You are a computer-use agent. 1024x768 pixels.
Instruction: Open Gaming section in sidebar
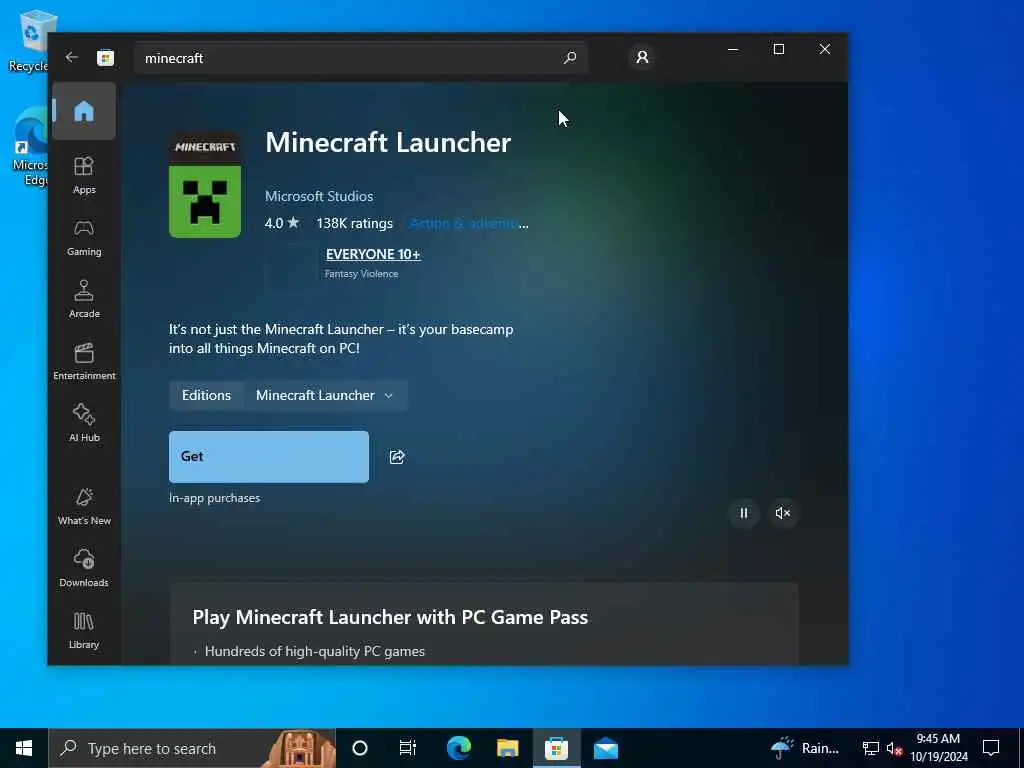pyautogui.click(x=84, y=237)
